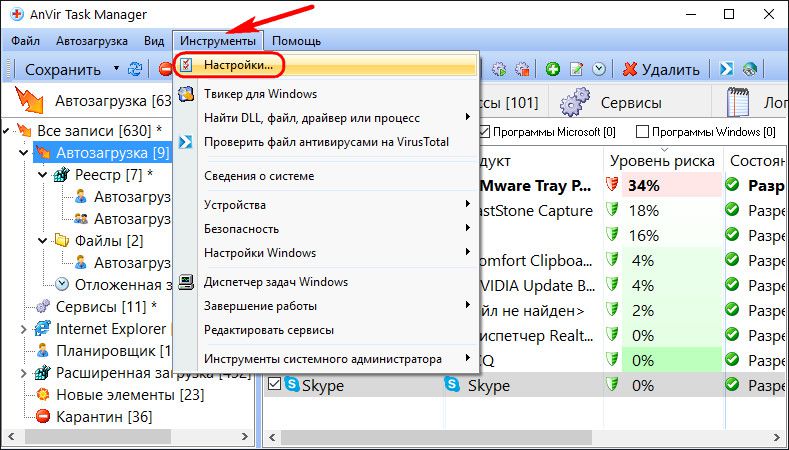Click the Диспетчер задач Windows icon
The height and width of the screenshot is (450, 789).
(x=185, y=282)
